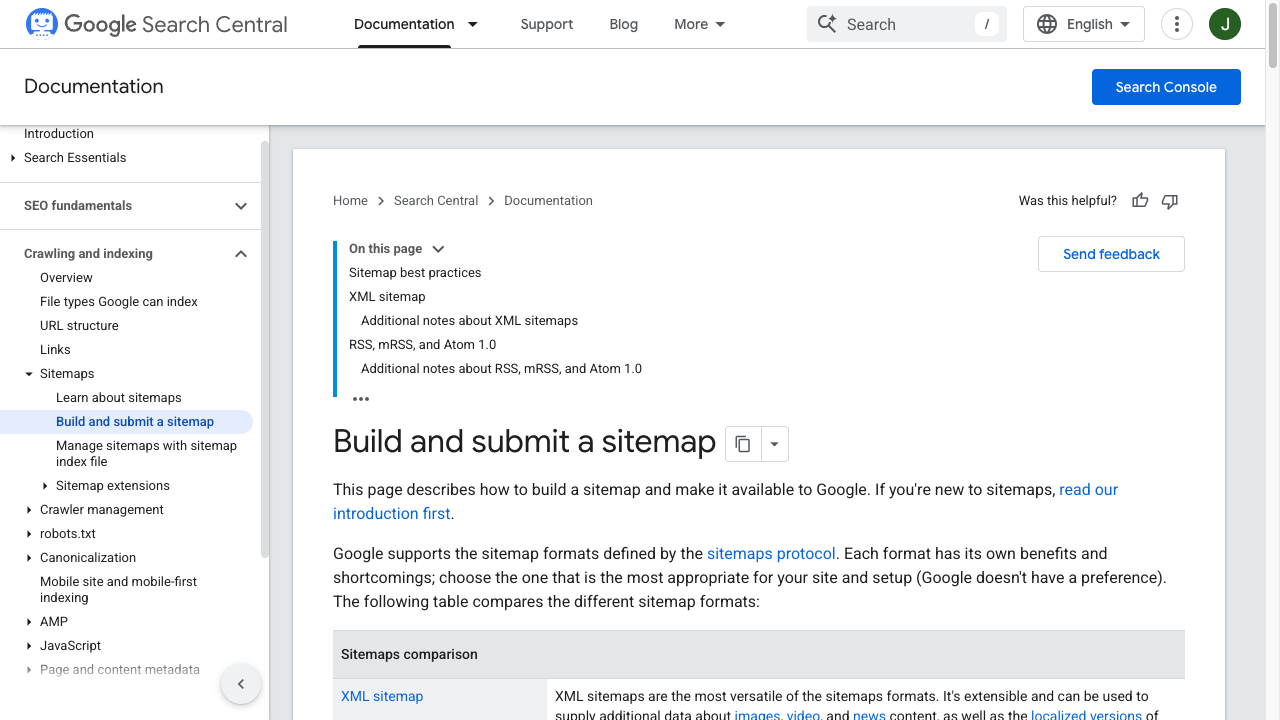Screen dimensions: 1280x720
Task: Open the URL structure sidebar item
Action: coord(79,326)
